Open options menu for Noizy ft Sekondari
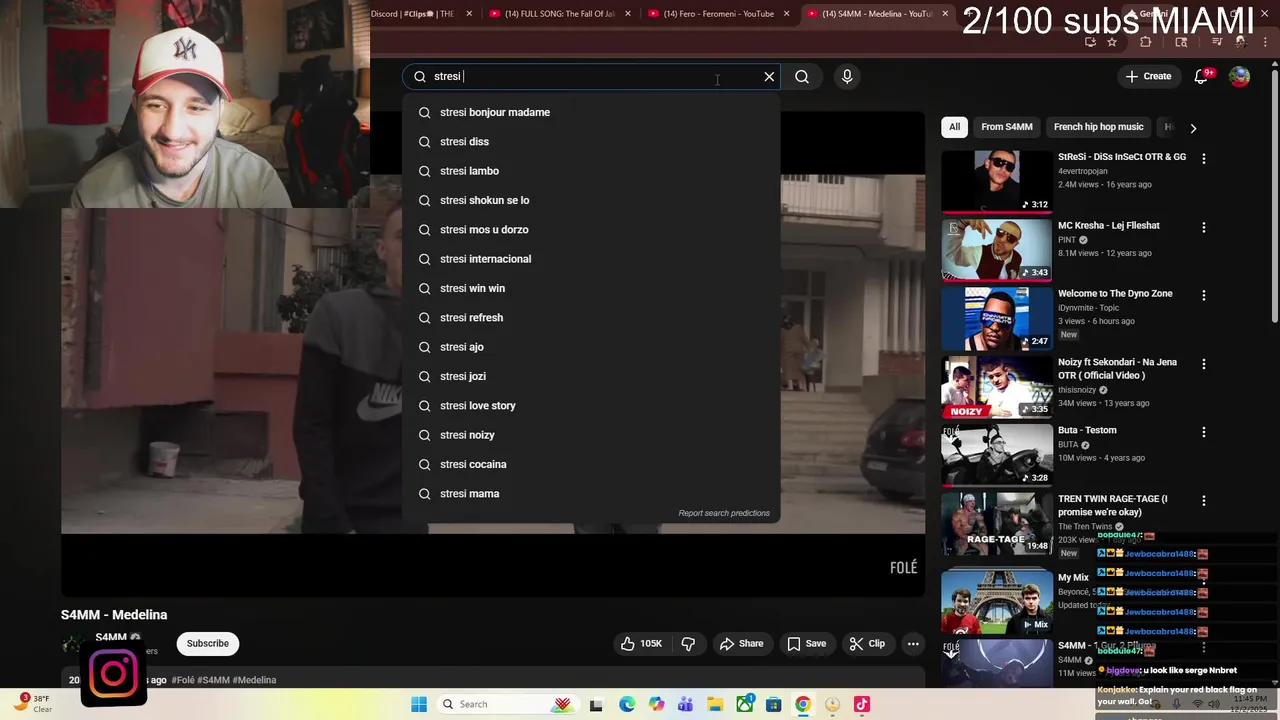The width and height of the screenshot is (1280, 720). pos(1204,364)
